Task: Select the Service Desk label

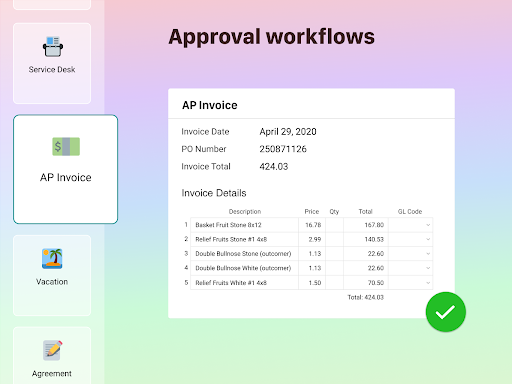Action: [52, 70]
